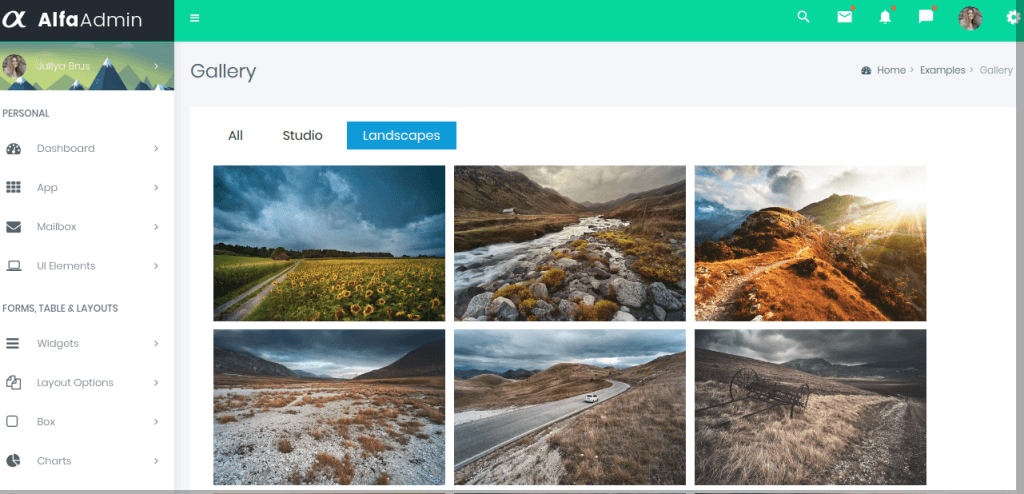The image size is (1024, 494).
Task: Click the UI Elements laptop icon
Action: click(x=14, y=266)
